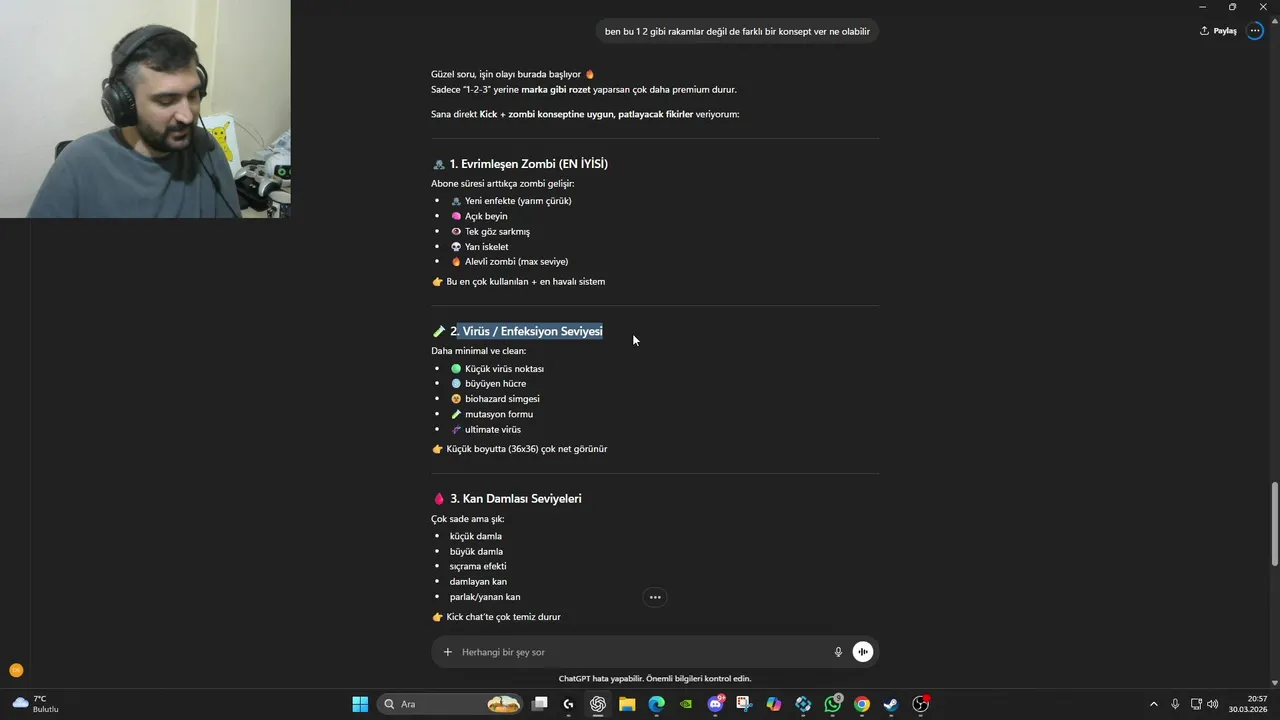The height and width of the screenshot is (720, 1280).
Task: Click the 'büyük damla' list item
Action: (476, 551)
